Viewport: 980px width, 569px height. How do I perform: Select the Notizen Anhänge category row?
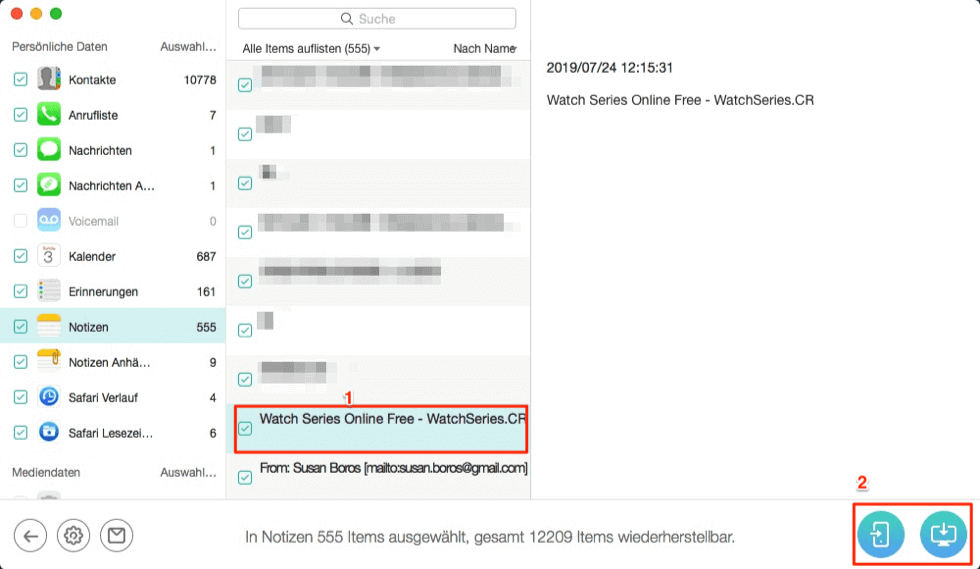coord(112,362)
